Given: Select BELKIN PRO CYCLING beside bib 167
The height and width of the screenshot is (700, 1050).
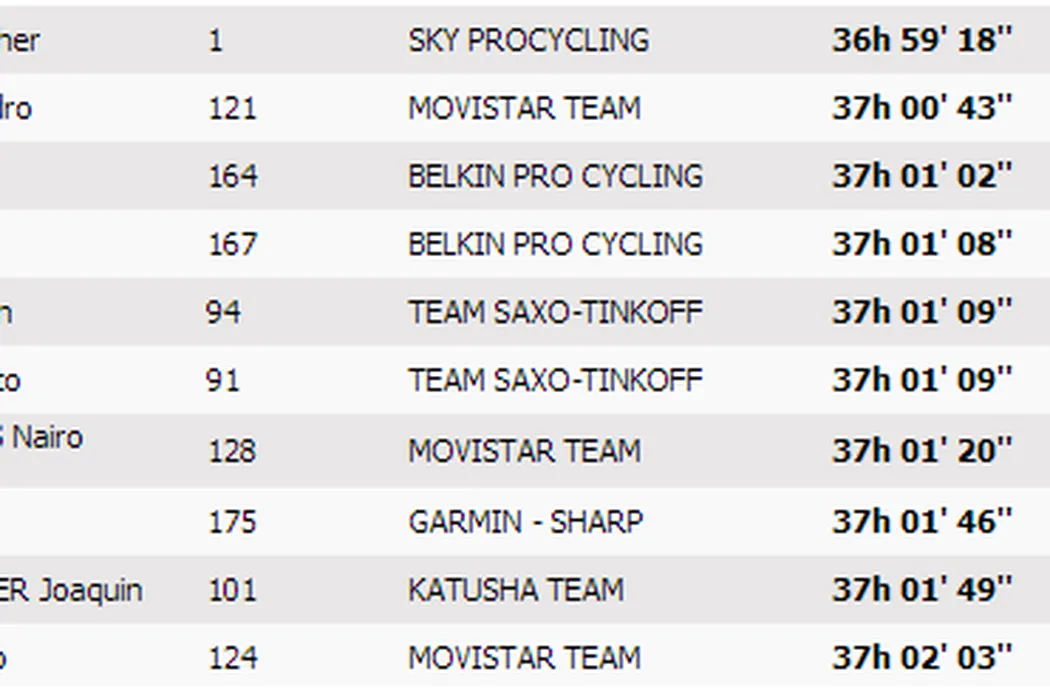Looking at the screenshot, I should coord(555,244).
